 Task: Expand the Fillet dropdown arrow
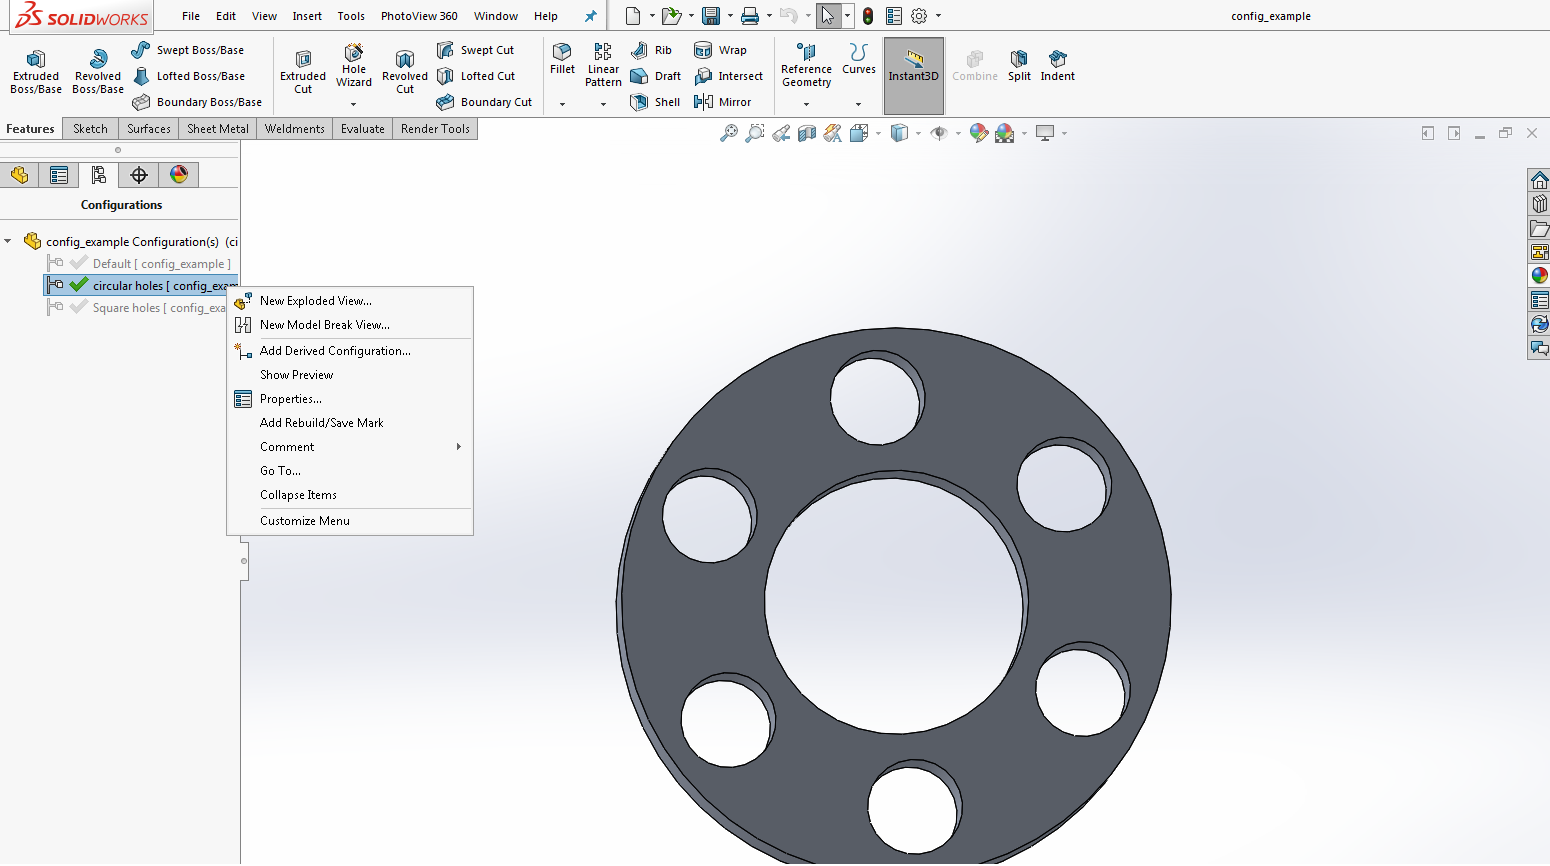pyautogui.click(x=562, y=104)
